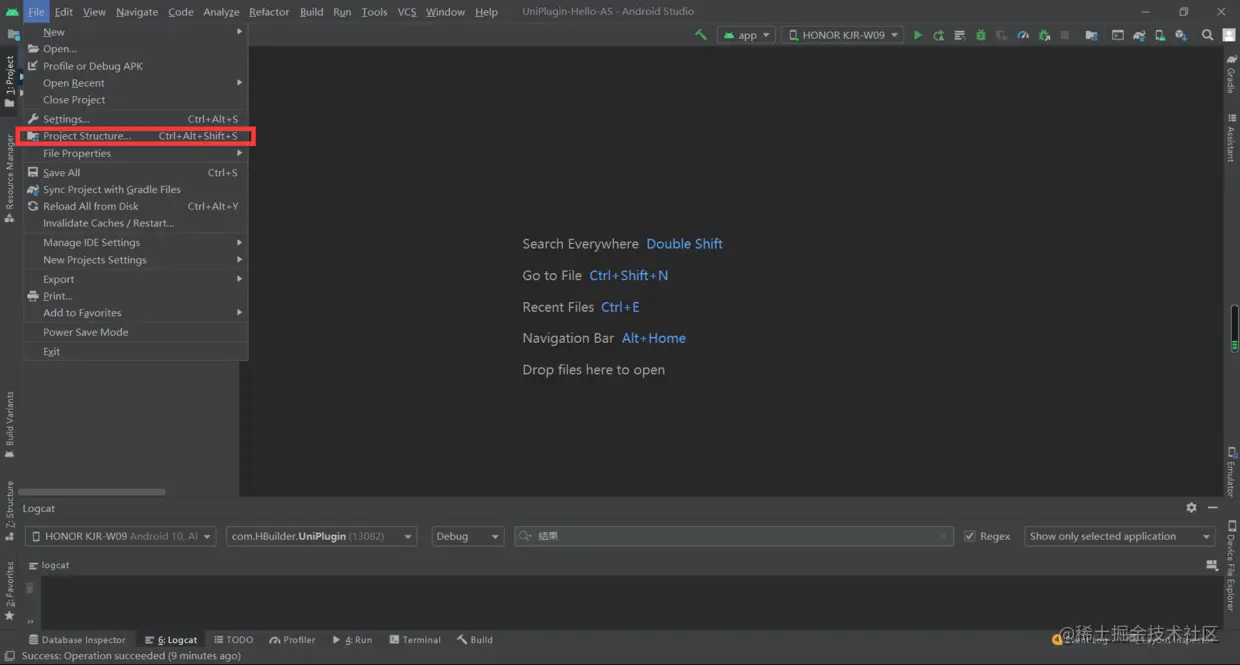This screenshot has width=1240, height=665.
Task: Expand the File Properties submenu
Action: (x=135, y=153)
